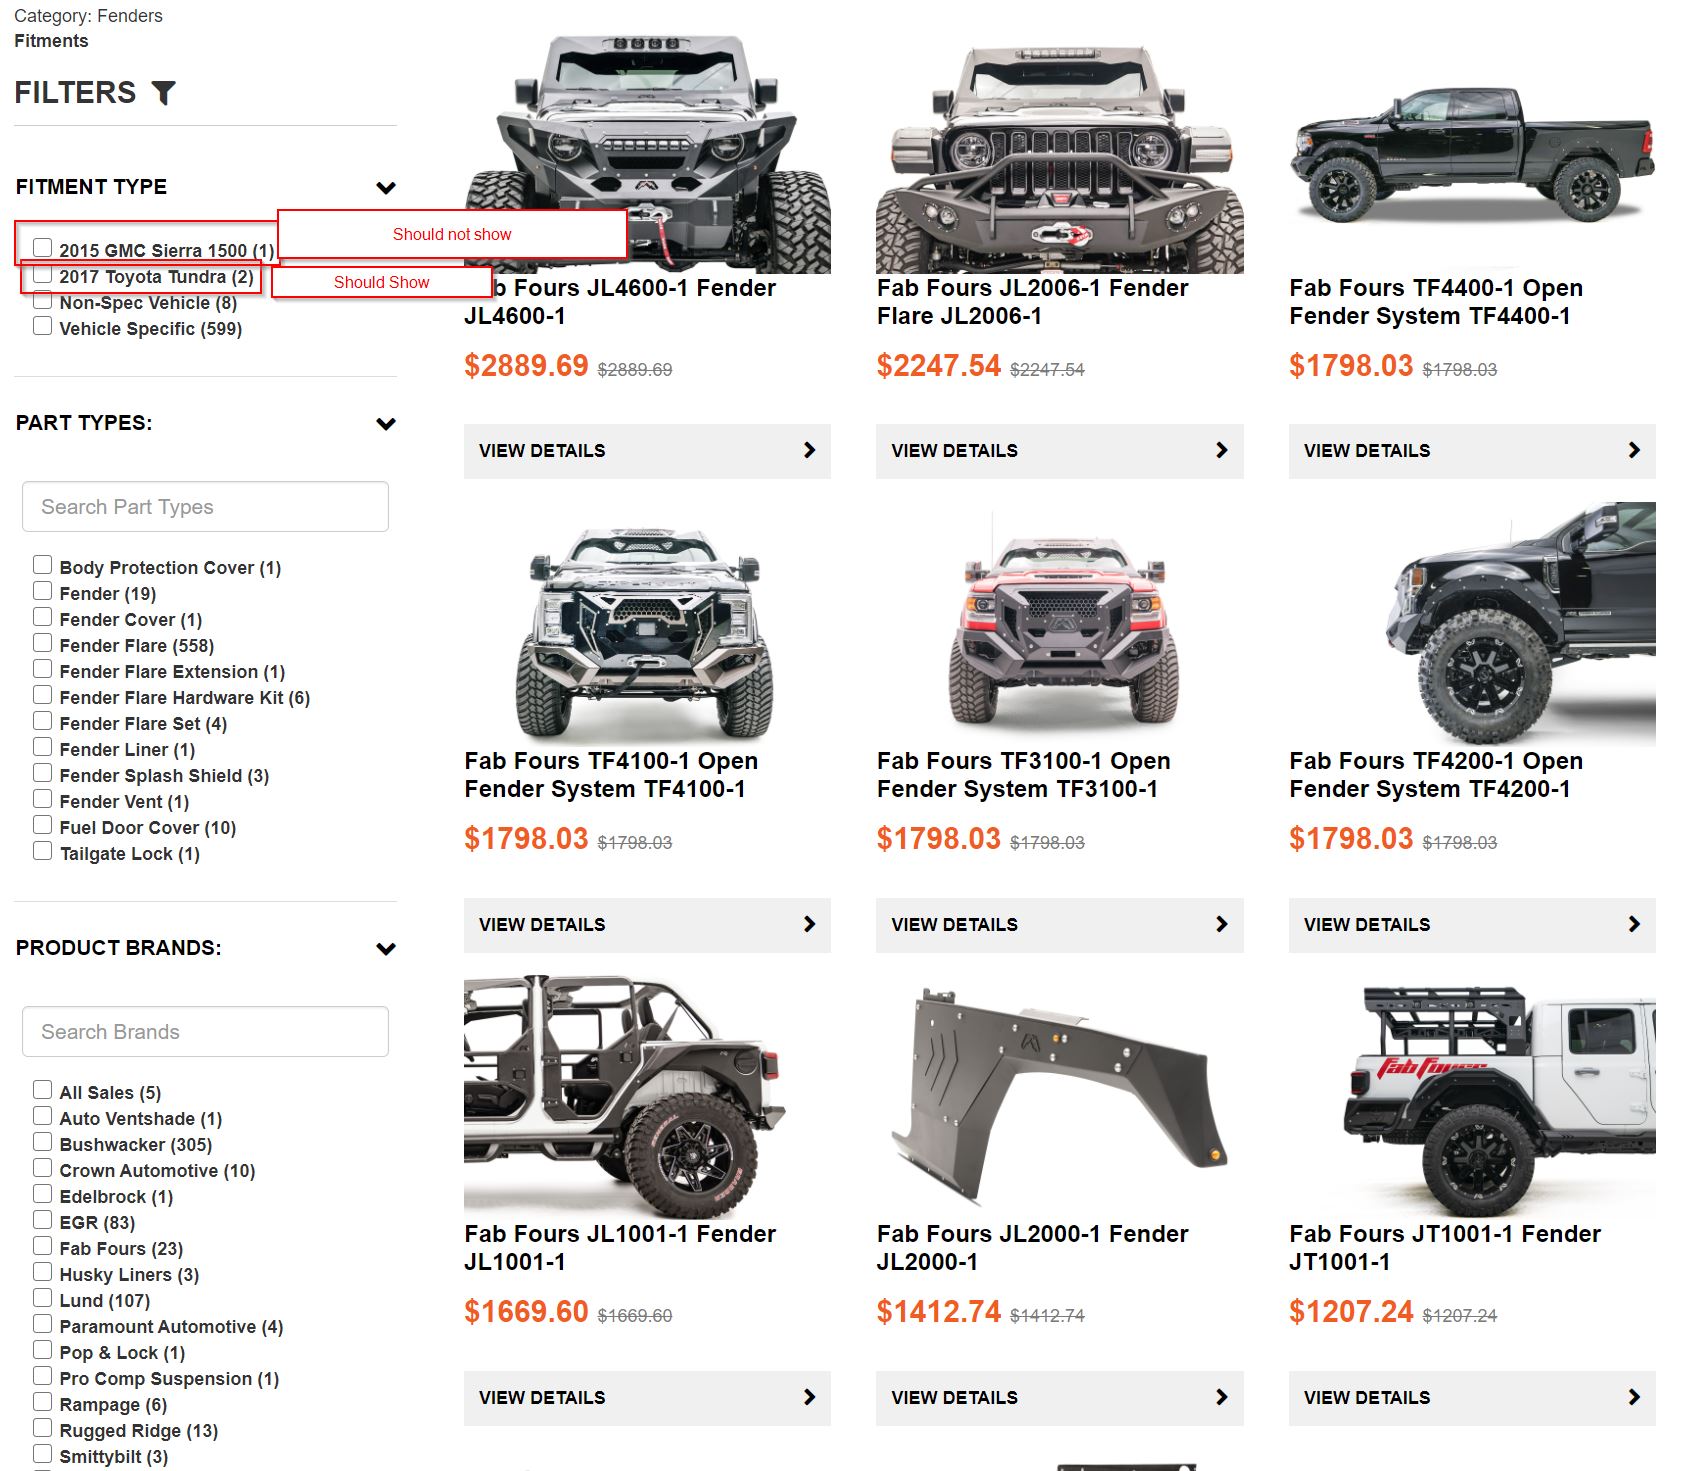Open the Fab Fours TF4100-1 product title link
The height and width of the screenshot is (1471, 1683).
tap(611, 775)
